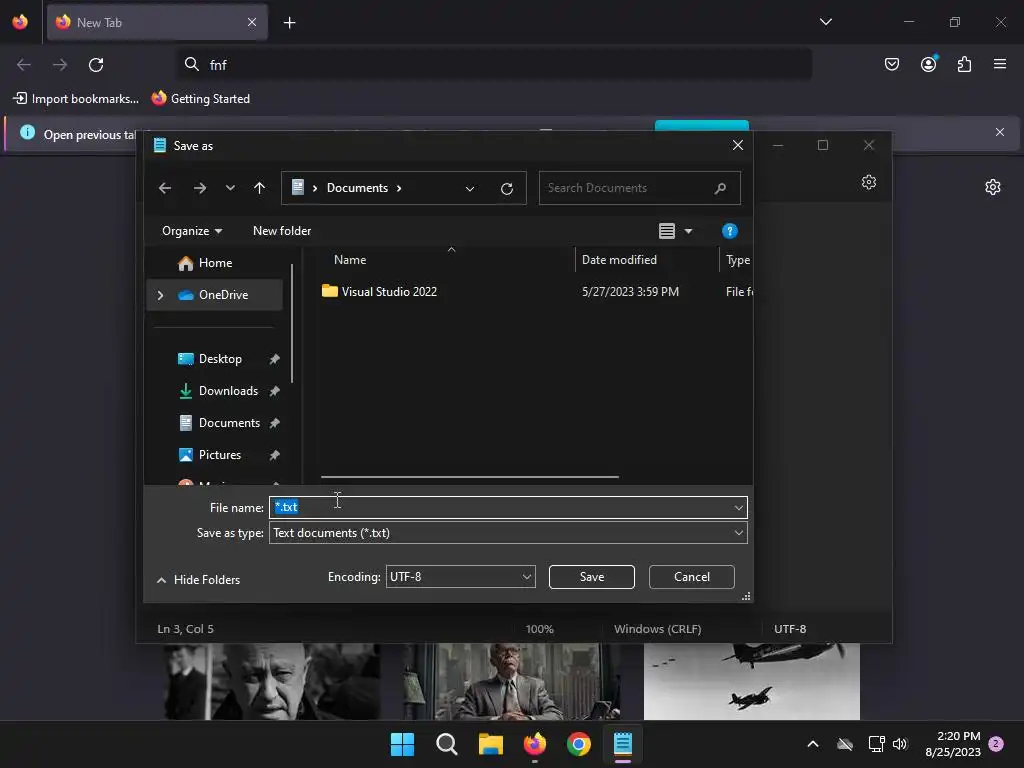Select the Visual Studio 2022 folder
Viewport: 1024px width, 768px height.
[x=389, y=292]
